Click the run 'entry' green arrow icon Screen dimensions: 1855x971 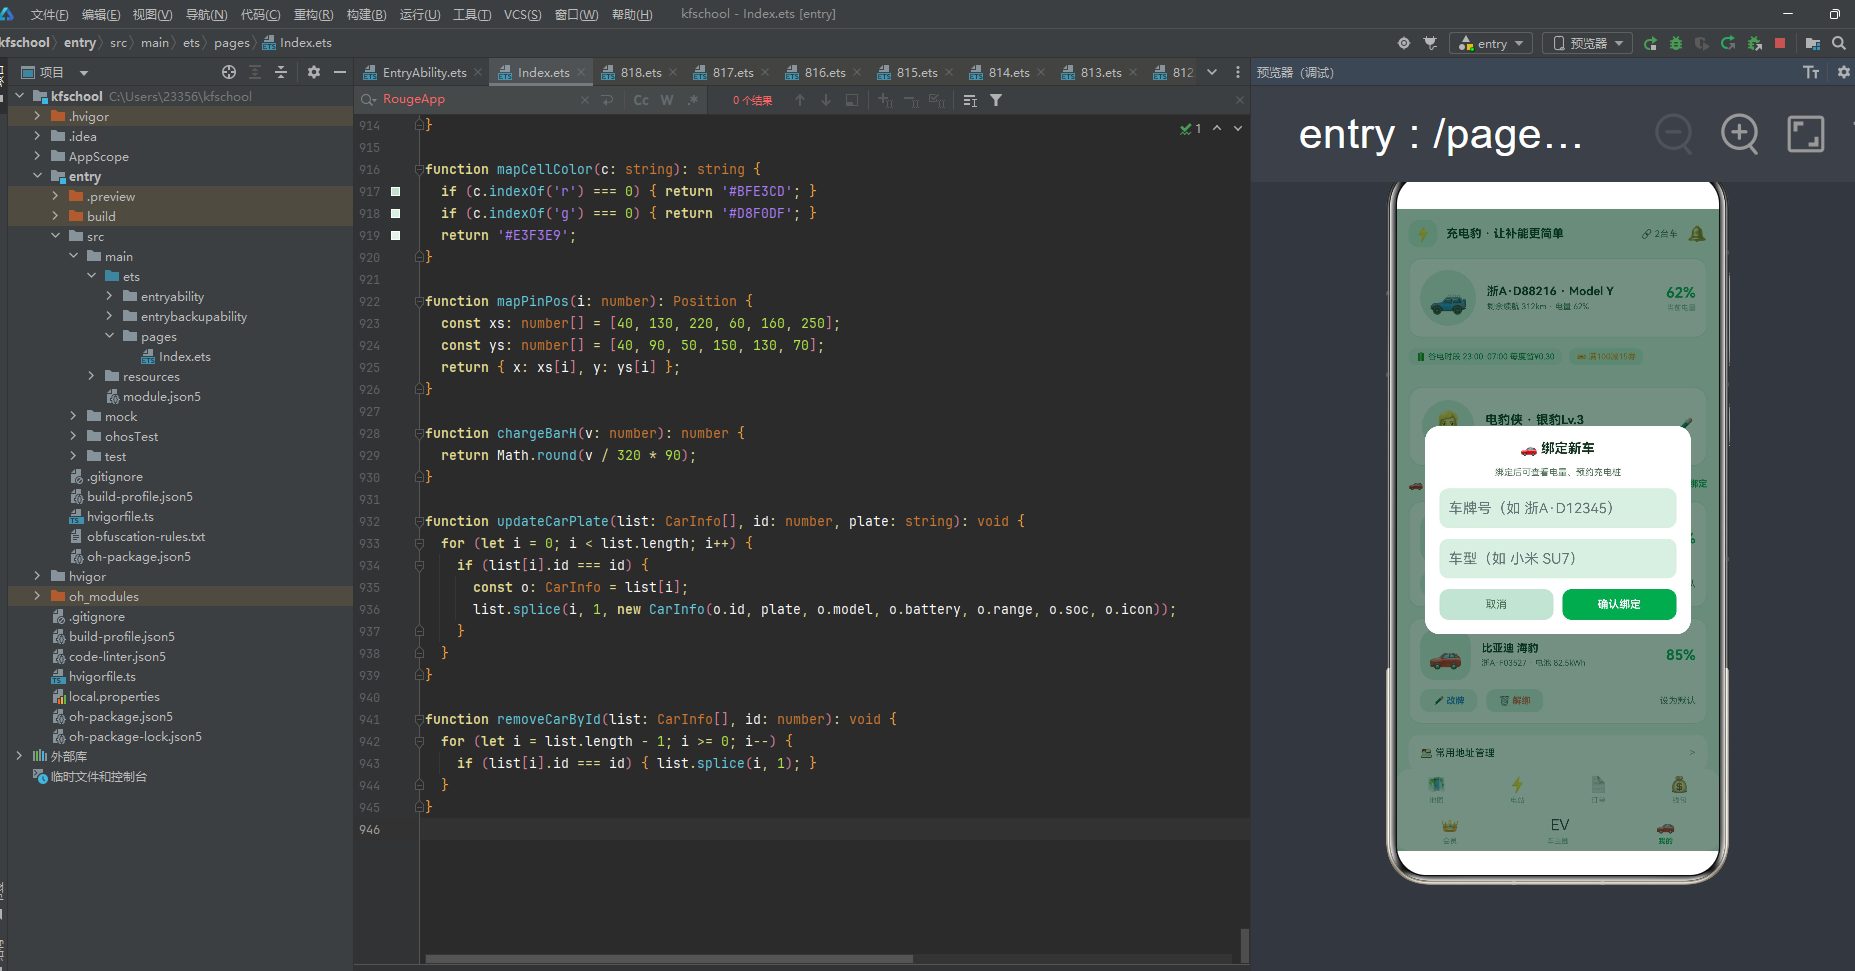pos(1650,43)
